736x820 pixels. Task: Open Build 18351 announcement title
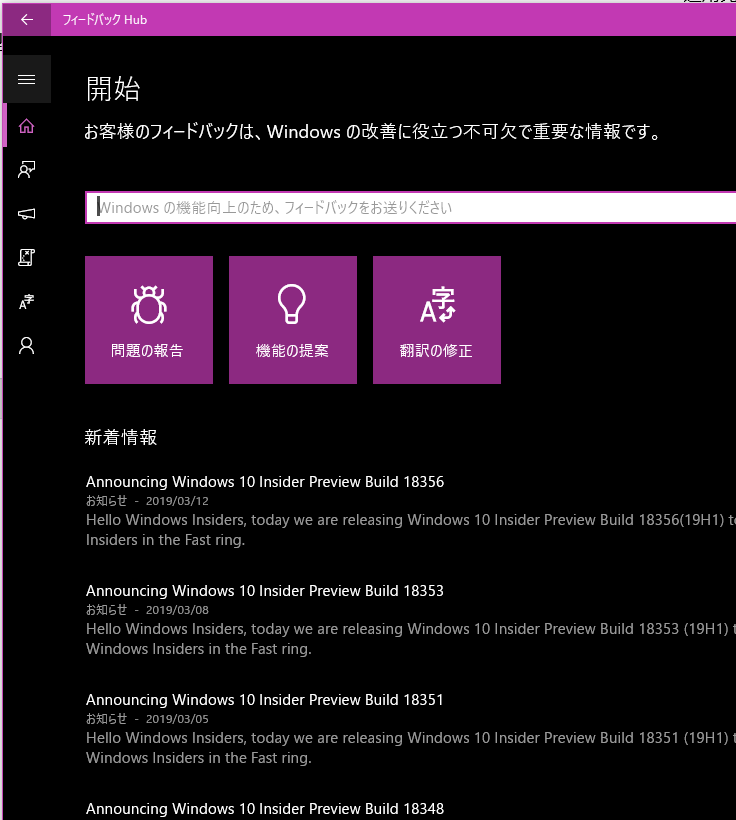click(265, 700)
